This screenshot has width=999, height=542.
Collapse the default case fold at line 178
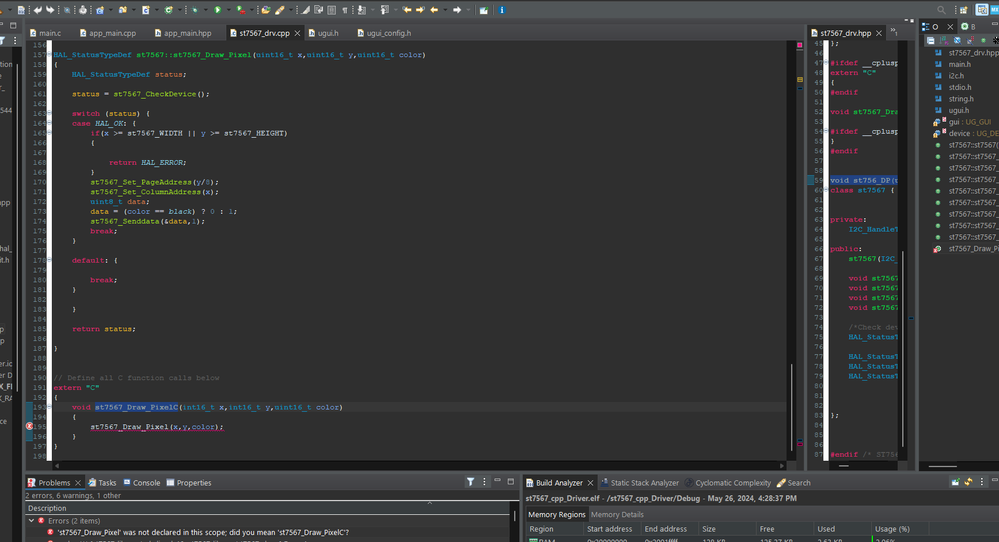point(49,260)
